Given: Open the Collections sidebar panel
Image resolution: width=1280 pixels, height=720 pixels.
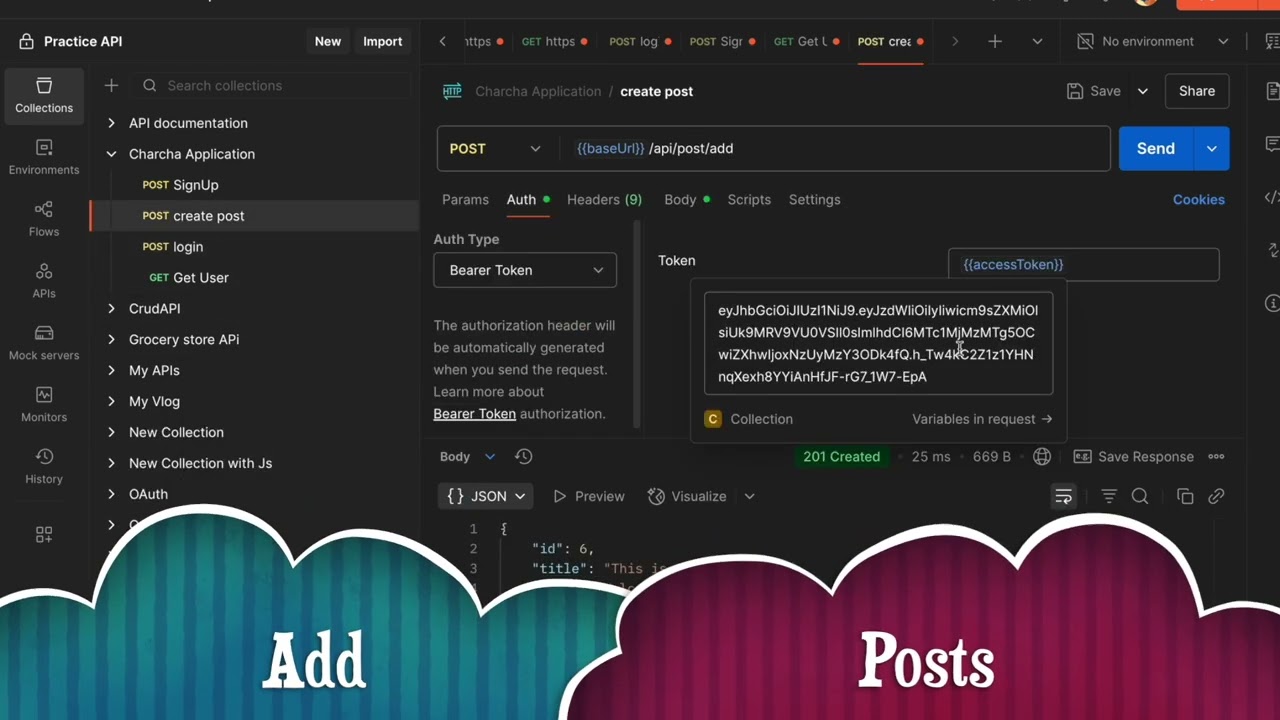Looking at the screenshot, I should coord(44,95).
